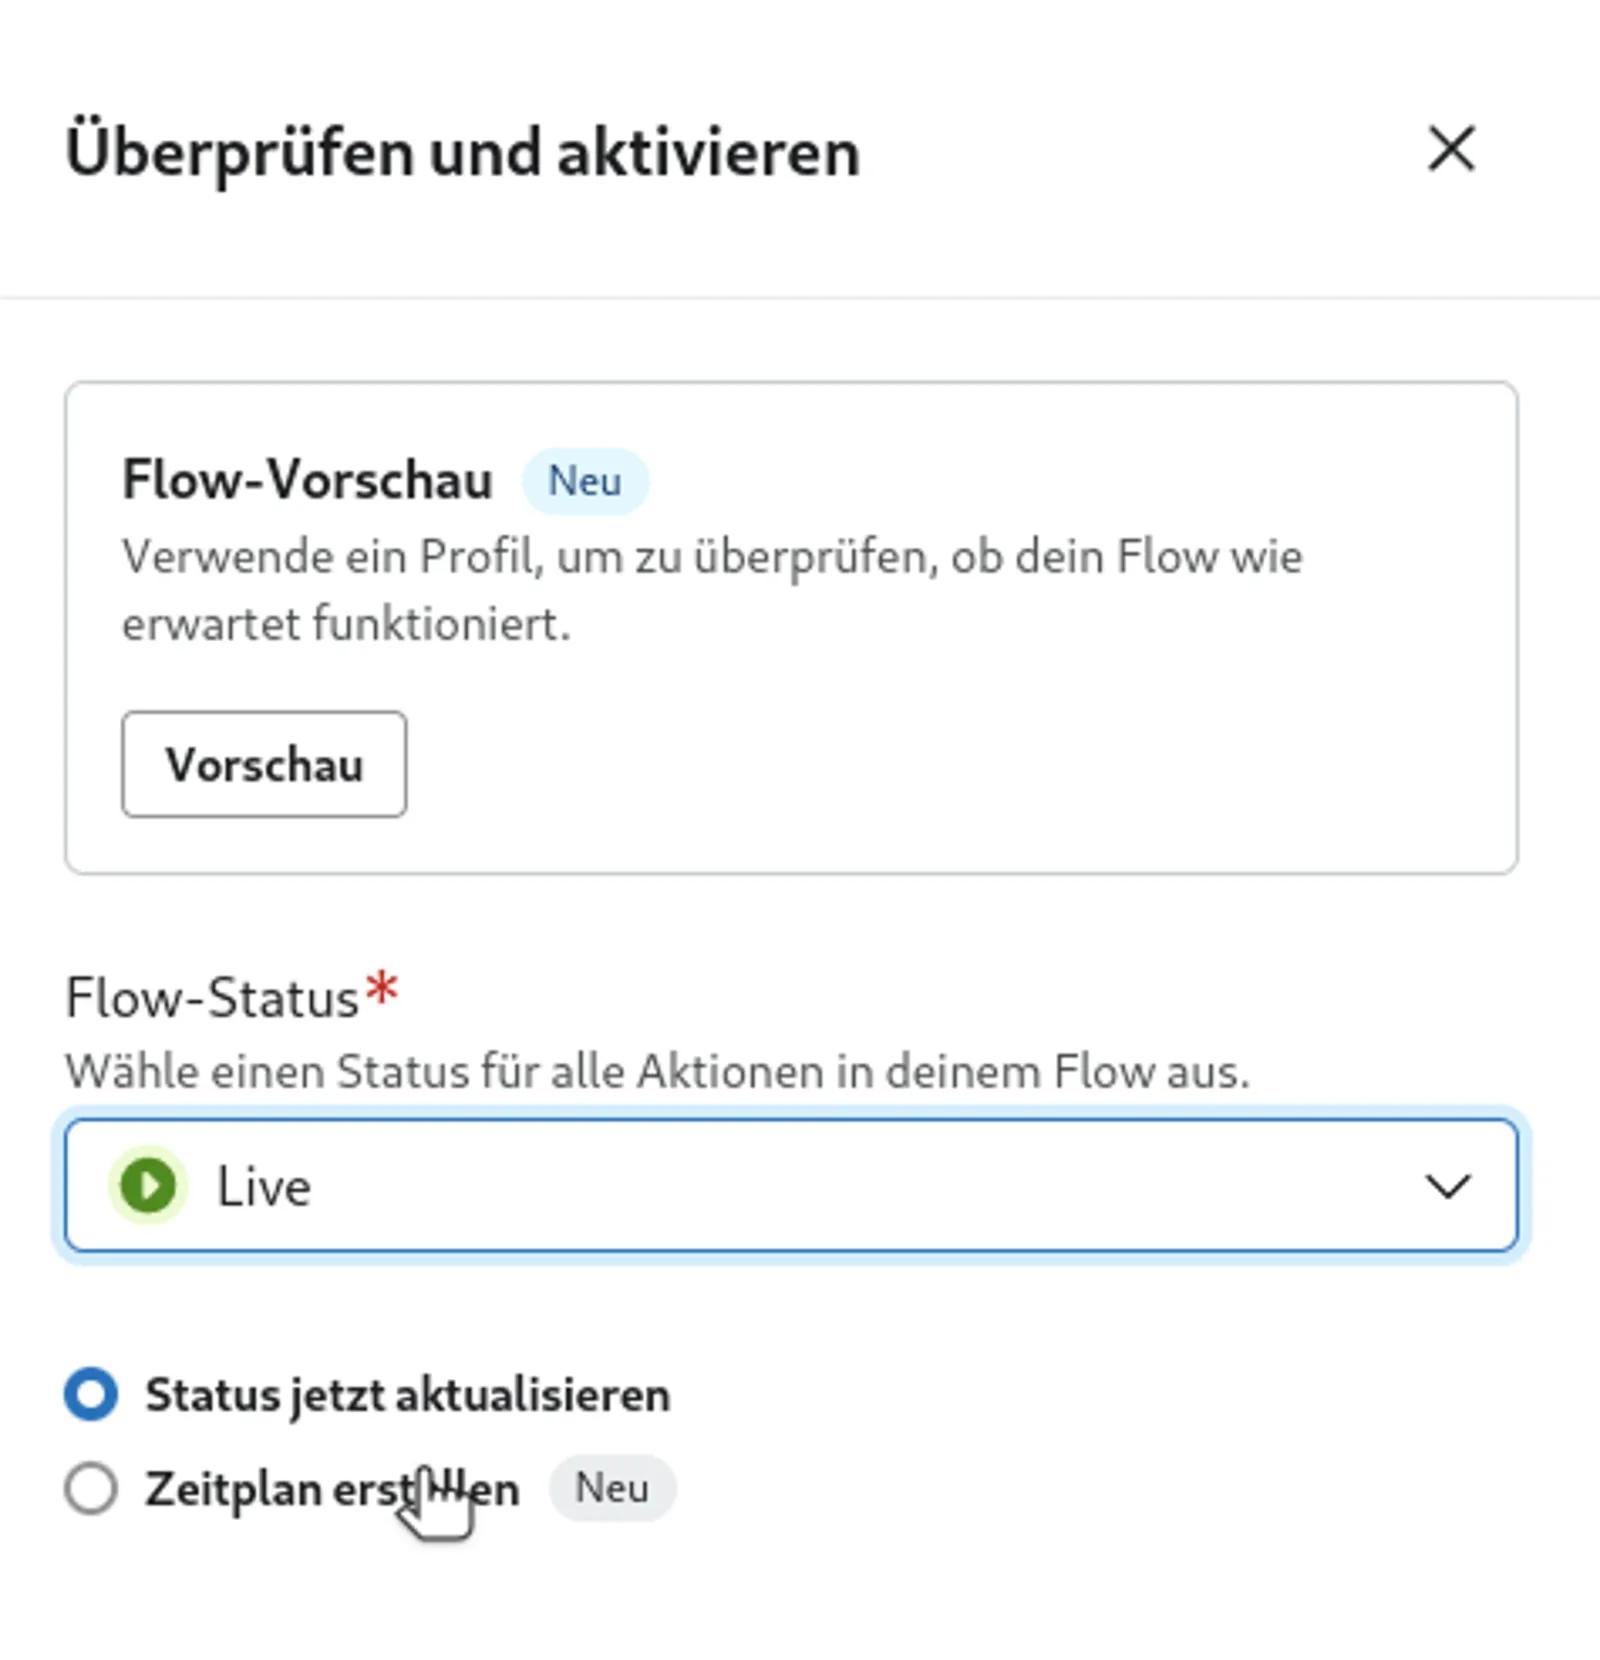Select the Status jetzt aktualisieren radio button
Viewport: 1600px width, 1660px height.
(x=92, y=1393)
